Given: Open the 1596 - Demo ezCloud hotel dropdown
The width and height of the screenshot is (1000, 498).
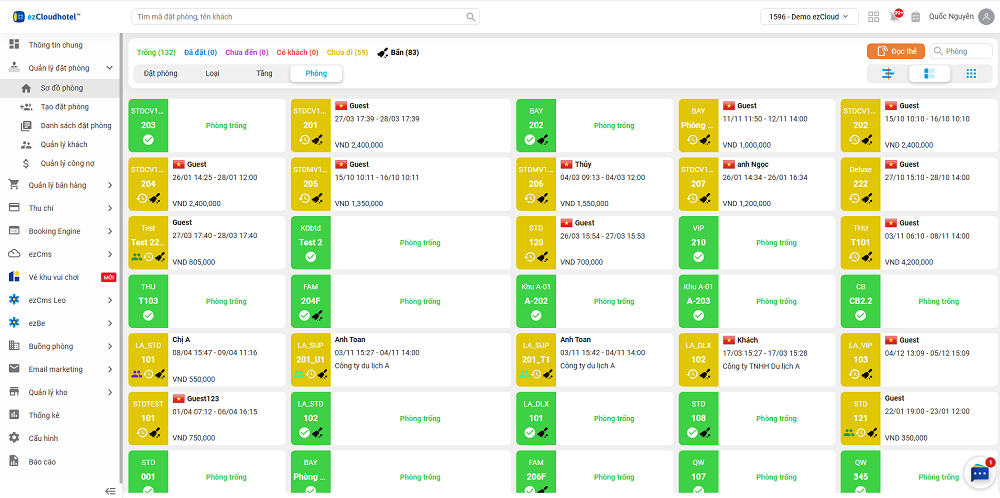Looking at the screenshot, I should (x=809, y=17).
